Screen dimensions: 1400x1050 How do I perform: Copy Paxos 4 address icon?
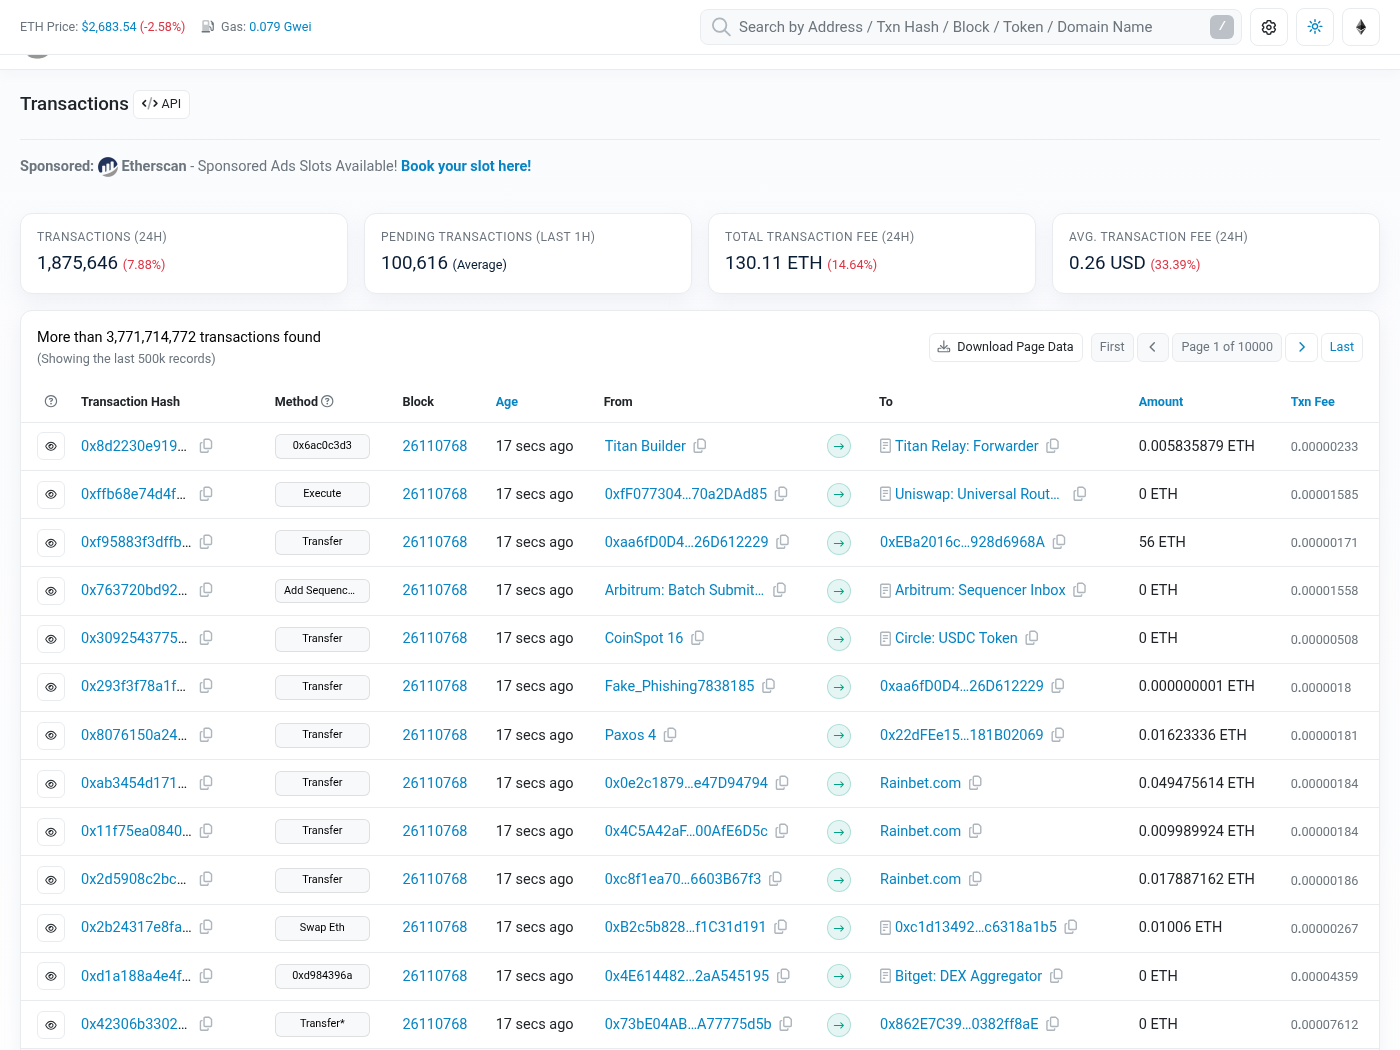tap(670, 735)
